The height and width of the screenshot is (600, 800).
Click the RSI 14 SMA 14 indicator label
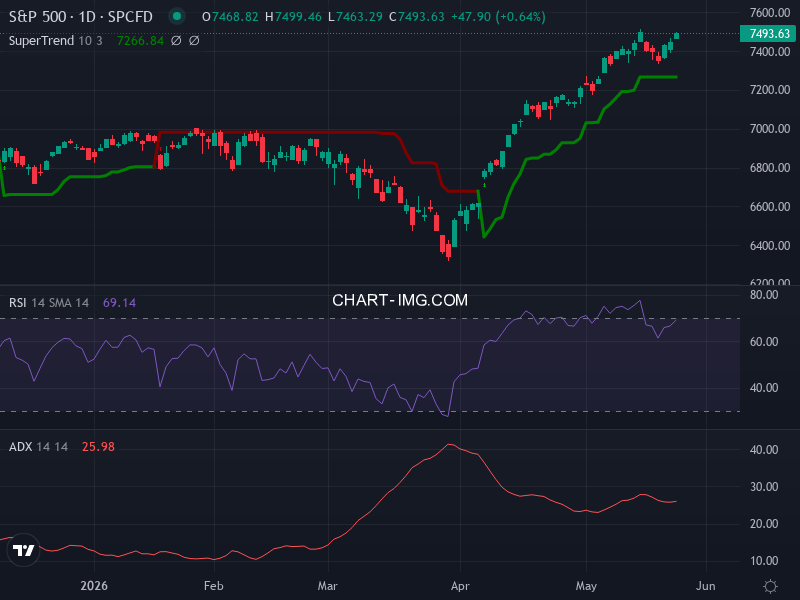(49, 303)
